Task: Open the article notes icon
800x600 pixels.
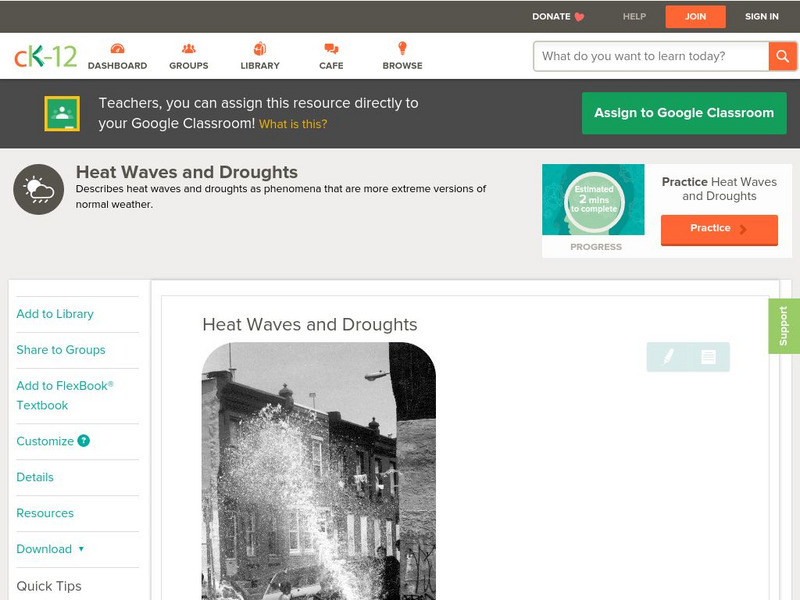Action: (709, 357)
